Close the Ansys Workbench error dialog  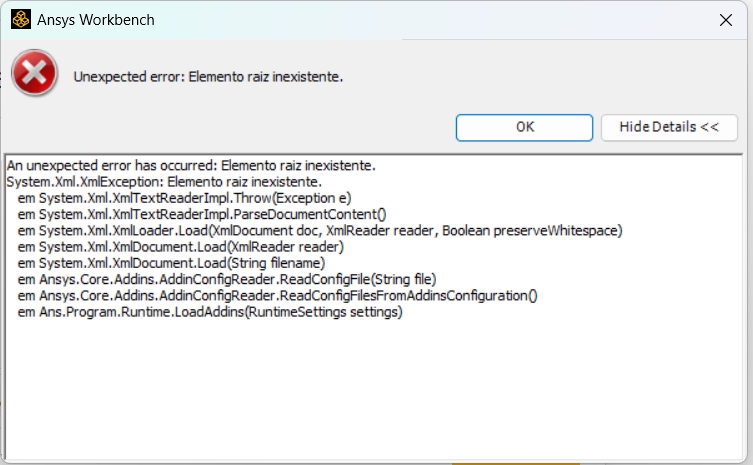tap(726, 20)
